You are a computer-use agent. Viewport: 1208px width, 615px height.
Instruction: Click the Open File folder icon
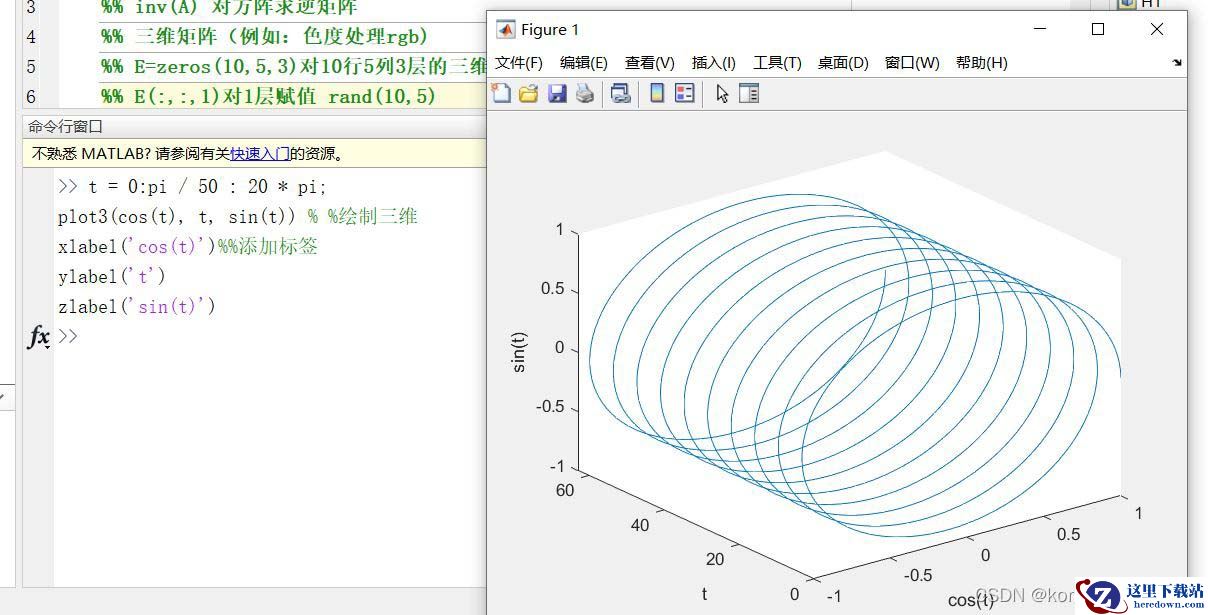coord(528,94)
